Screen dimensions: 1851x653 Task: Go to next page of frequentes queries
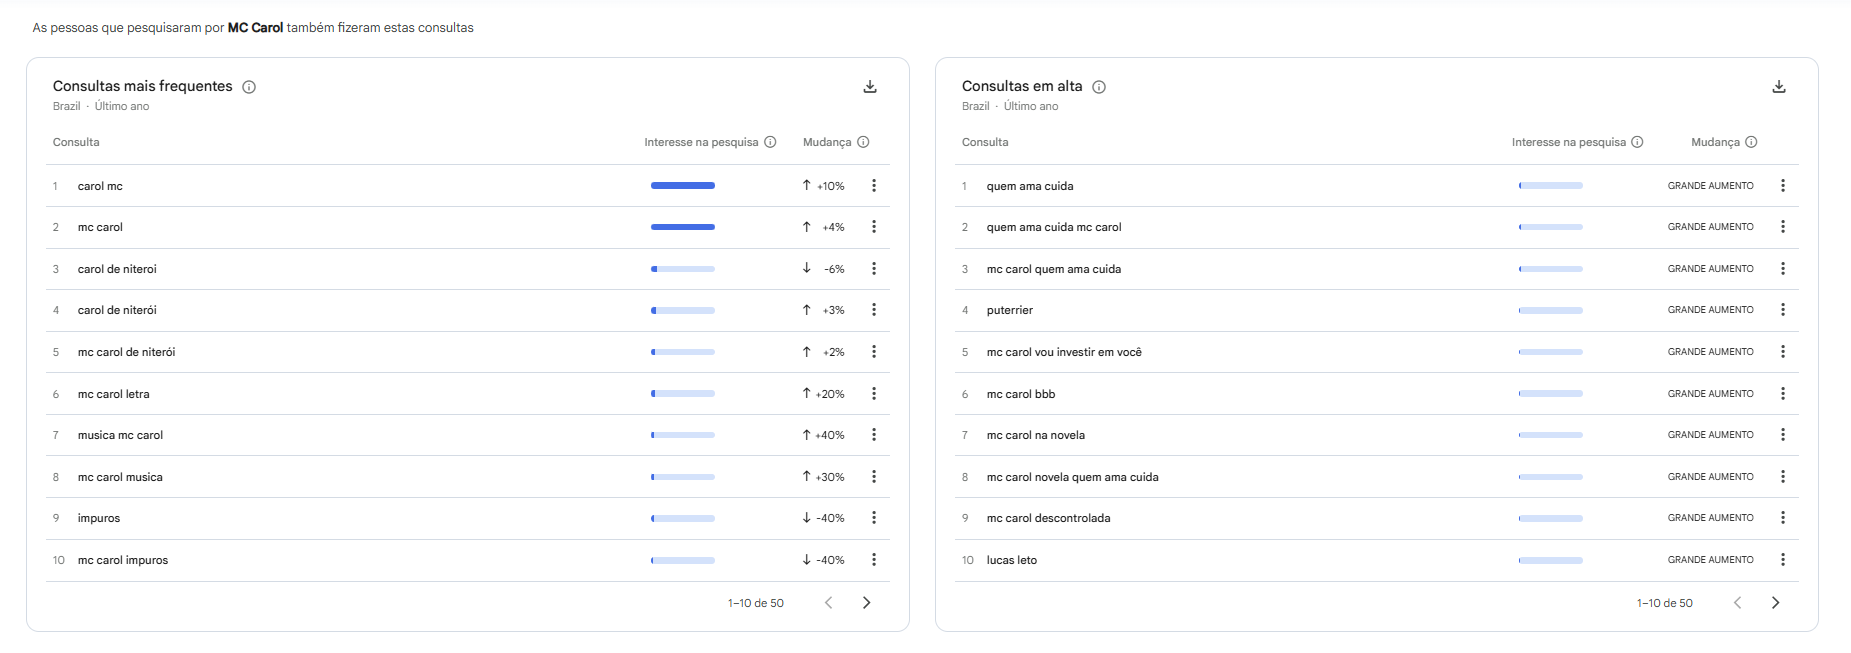(x=867, y=603)
